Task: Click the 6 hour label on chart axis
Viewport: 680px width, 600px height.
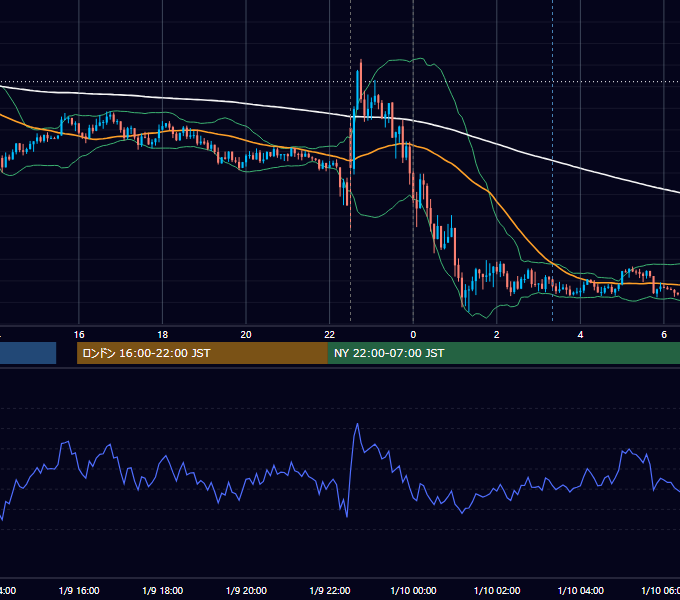Action: pos(664,335)
